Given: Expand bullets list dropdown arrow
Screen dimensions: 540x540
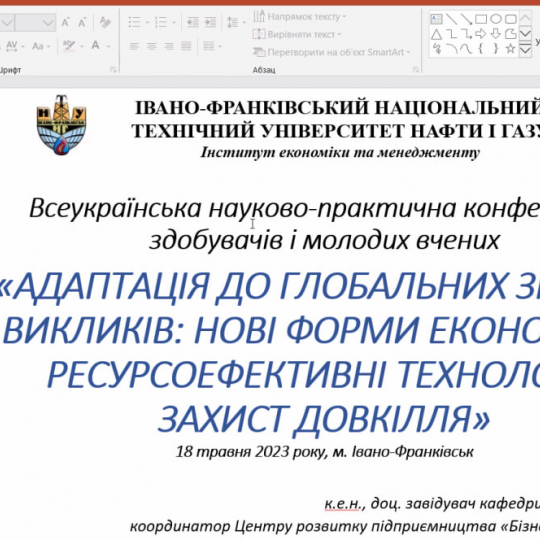Looking at the screenshot, I should coord(147,23).
